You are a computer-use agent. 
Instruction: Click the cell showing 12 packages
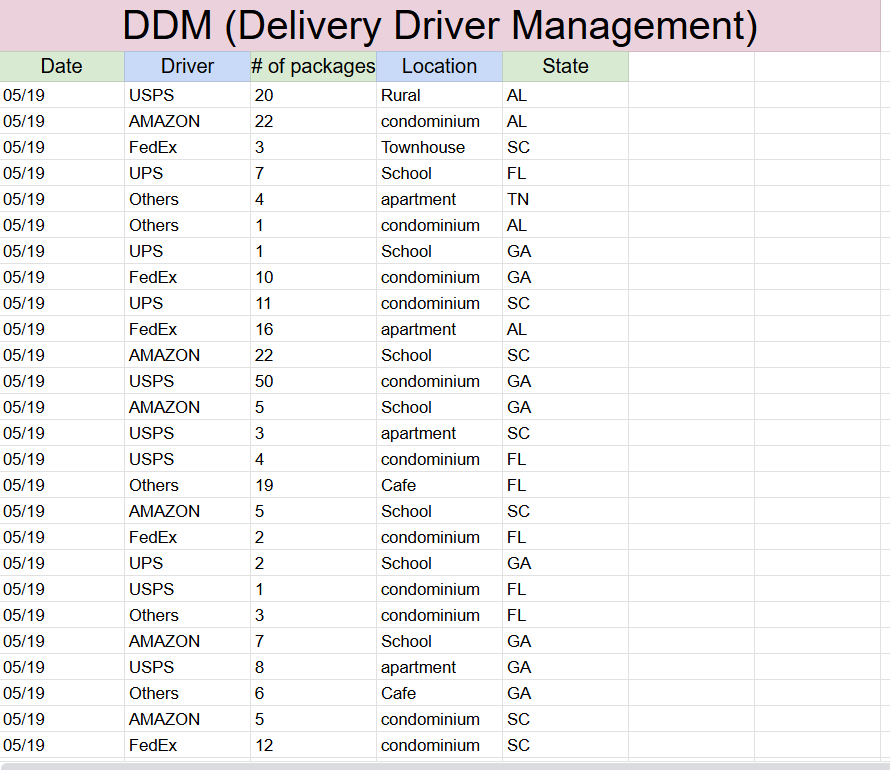(313, 745)
